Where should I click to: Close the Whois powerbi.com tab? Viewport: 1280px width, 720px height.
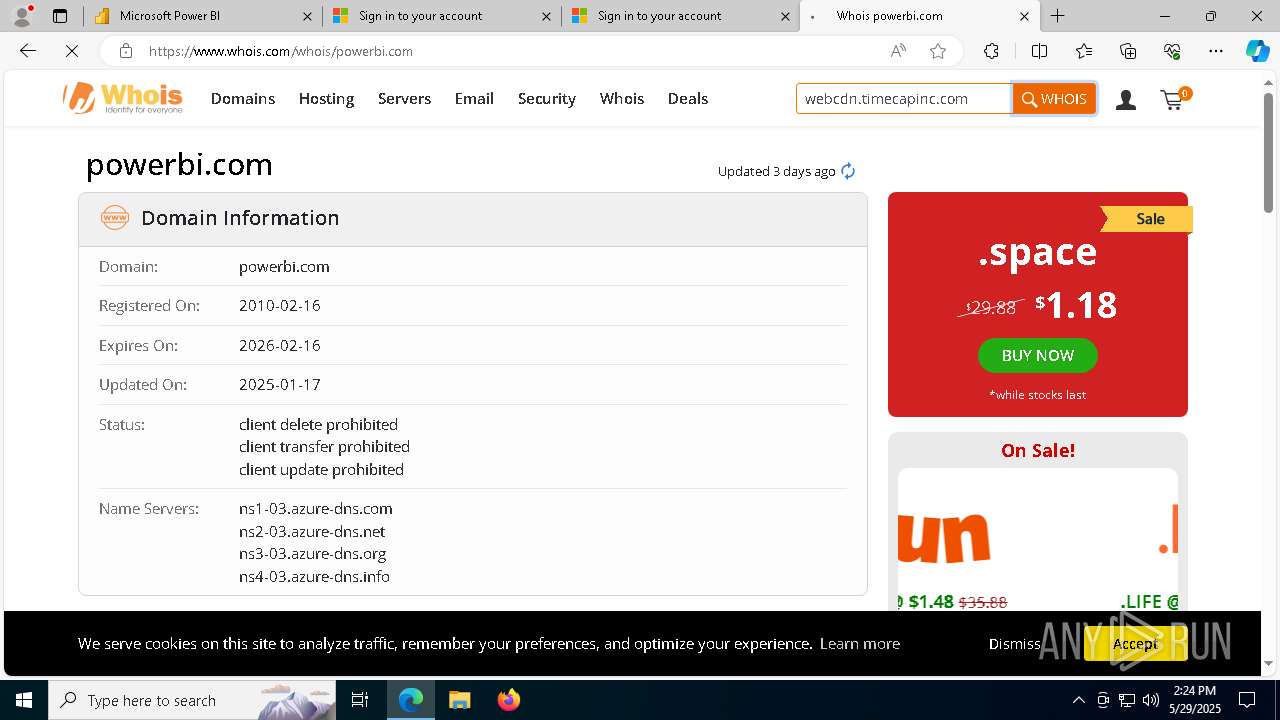click(1024, 16)
